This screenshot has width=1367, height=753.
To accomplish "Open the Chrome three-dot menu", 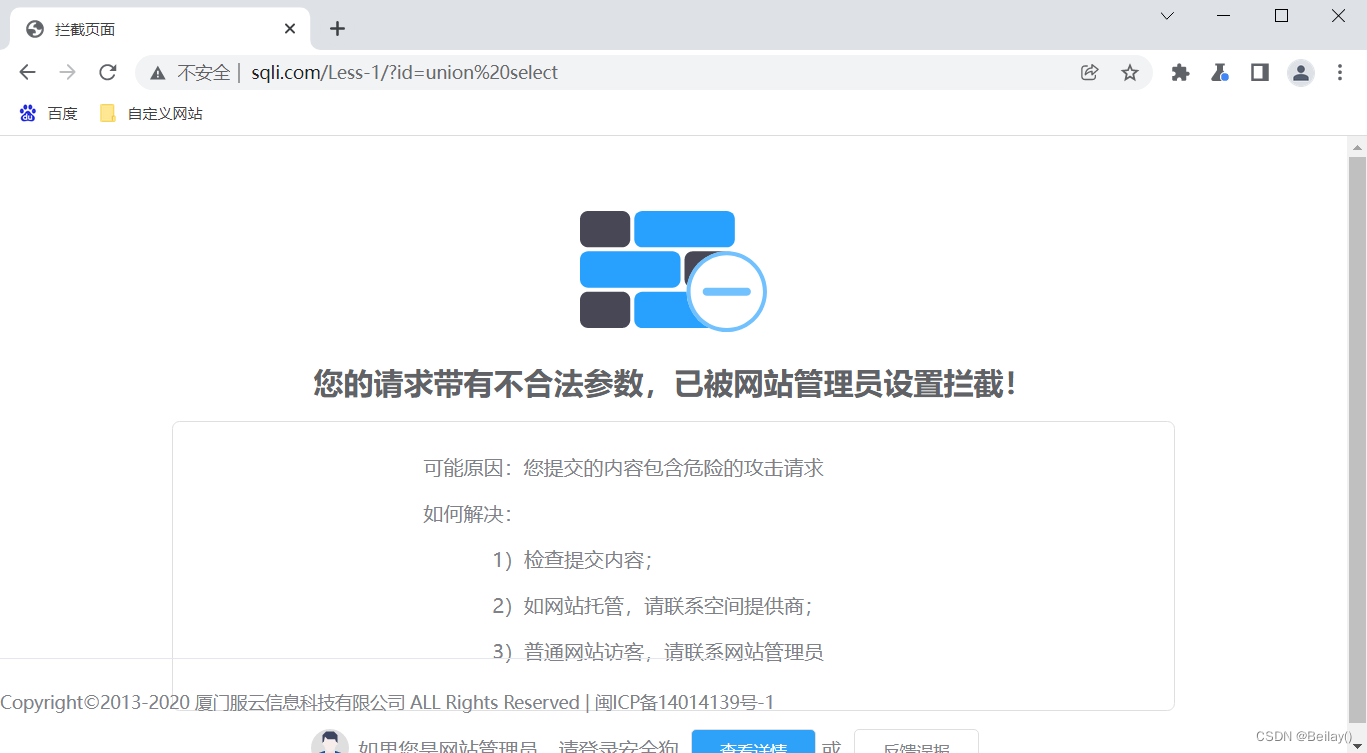I will pyautogui.click(x=1340, y=72).
